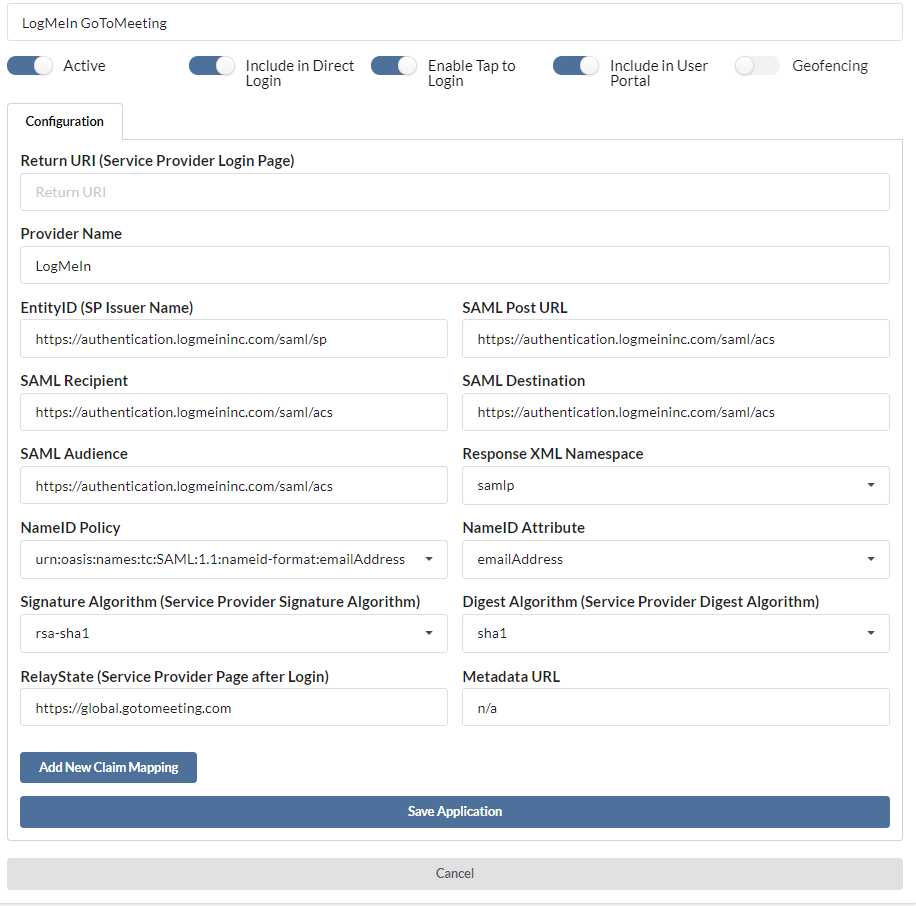The width and height of the screenshot is (916, 906).
Task: Click the Response XML Namespace label
Action: click(x=553, y=454)
